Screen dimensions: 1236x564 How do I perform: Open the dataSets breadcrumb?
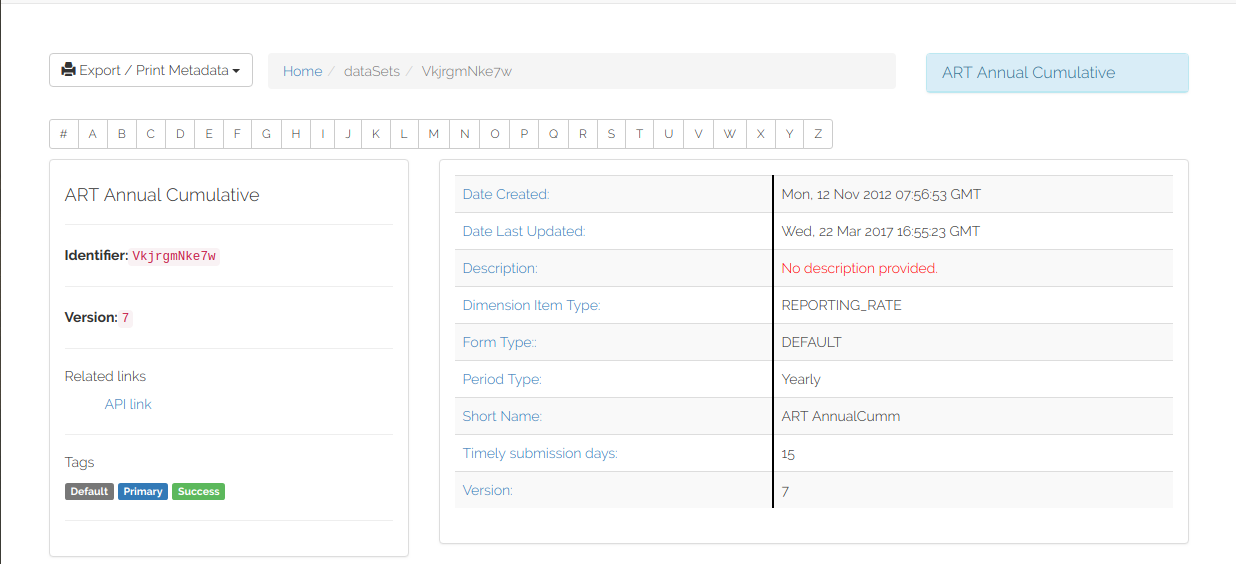pyautogui.click(x=372, y=71)
